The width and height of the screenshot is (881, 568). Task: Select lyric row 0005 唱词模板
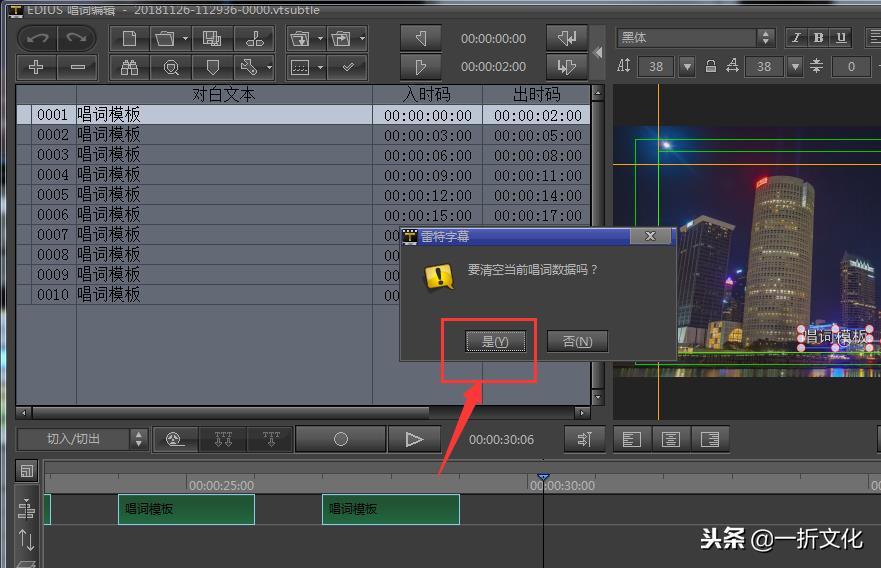(x=303, y=195)
